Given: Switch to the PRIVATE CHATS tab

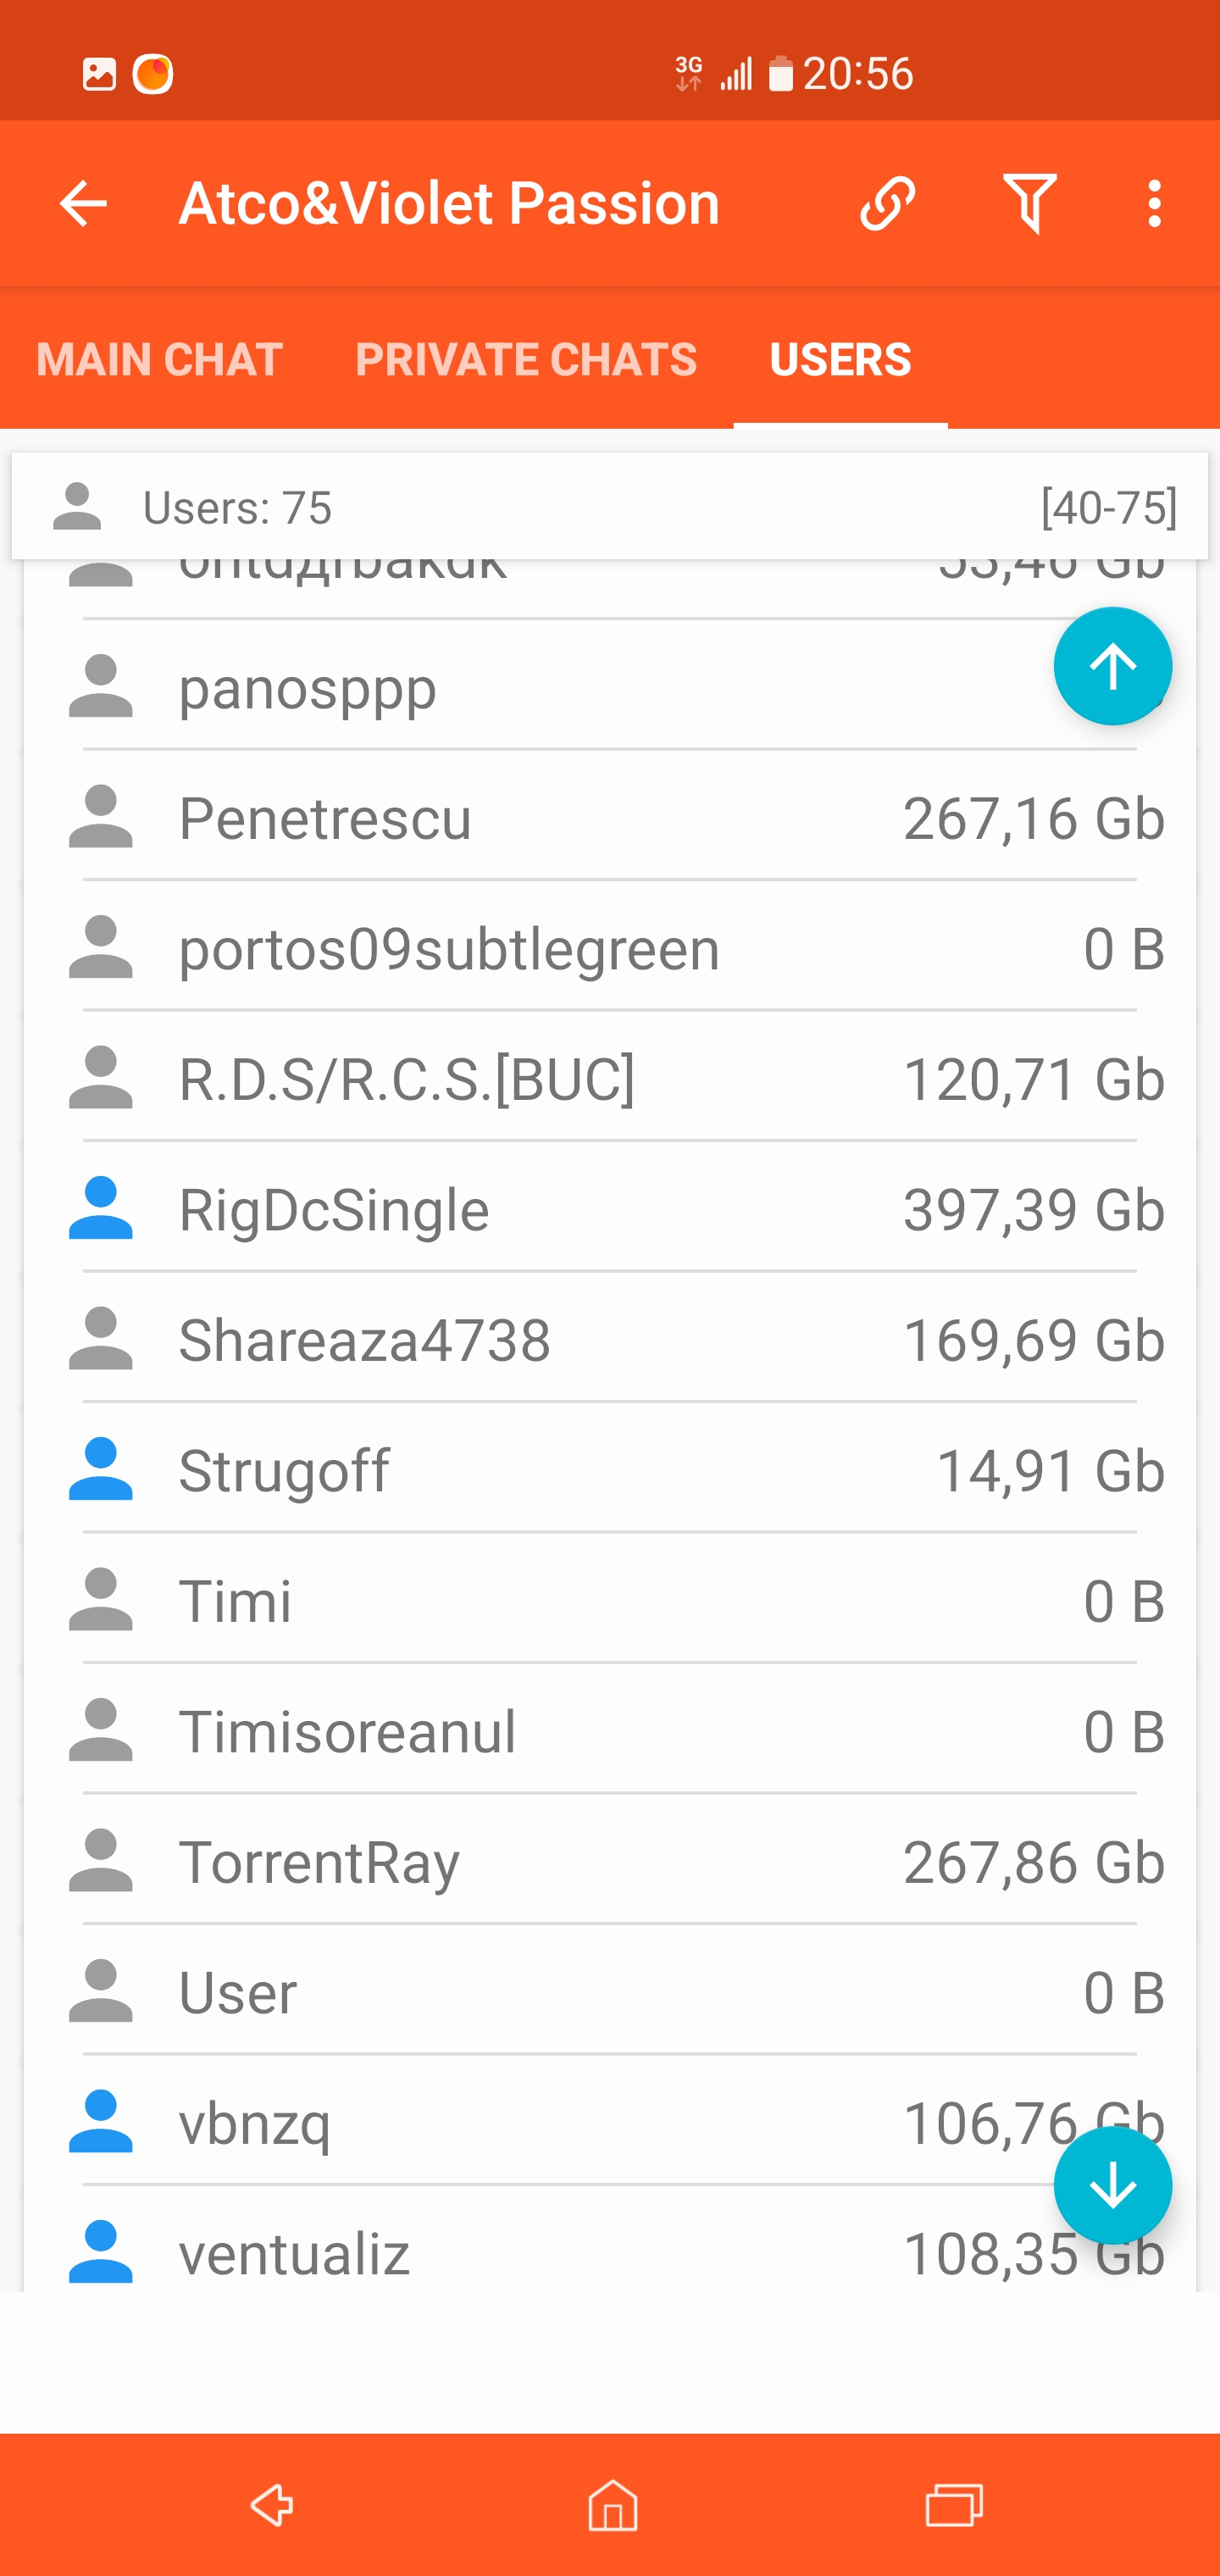Looking at the screenshot, I should click(x=526, y=359).
